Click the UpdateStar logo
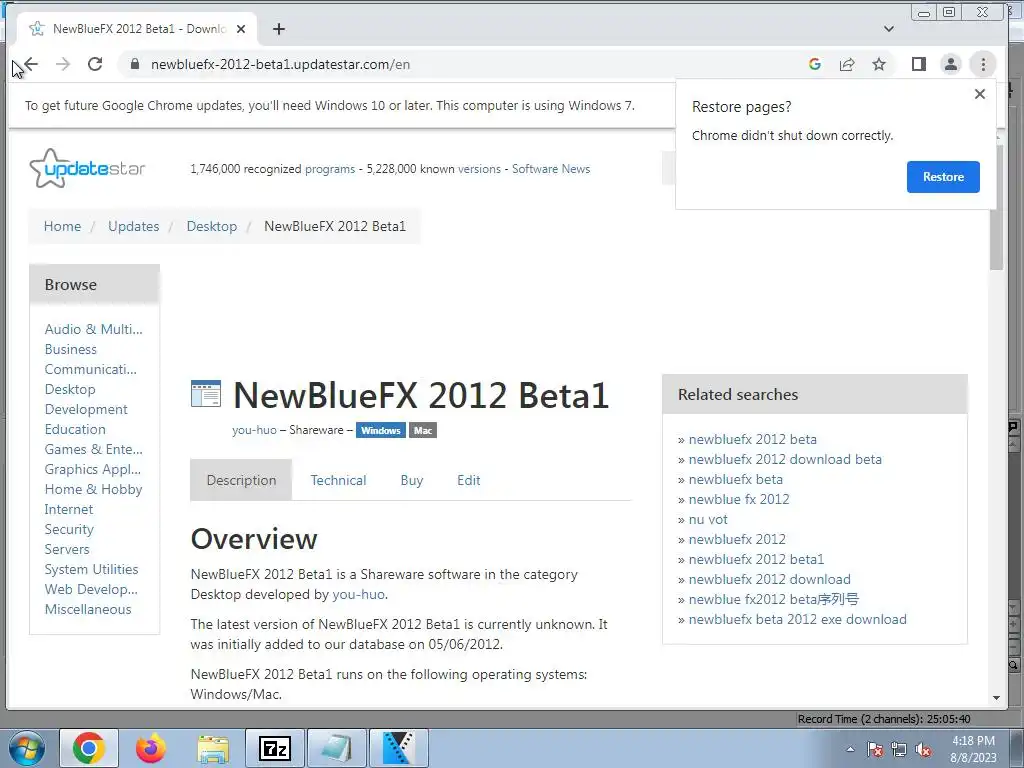The height and width of the screenshot is (768, 1024). coord(87,168)
